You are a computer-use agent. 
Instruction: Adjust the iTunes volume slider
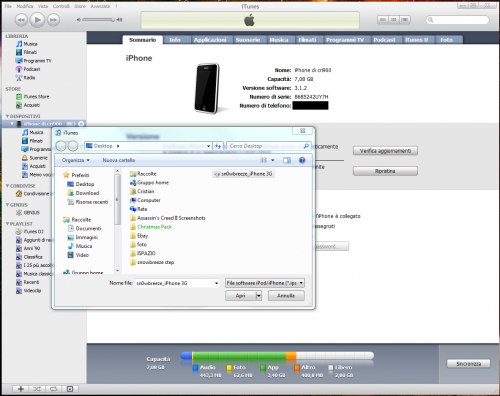pos(99,20)
